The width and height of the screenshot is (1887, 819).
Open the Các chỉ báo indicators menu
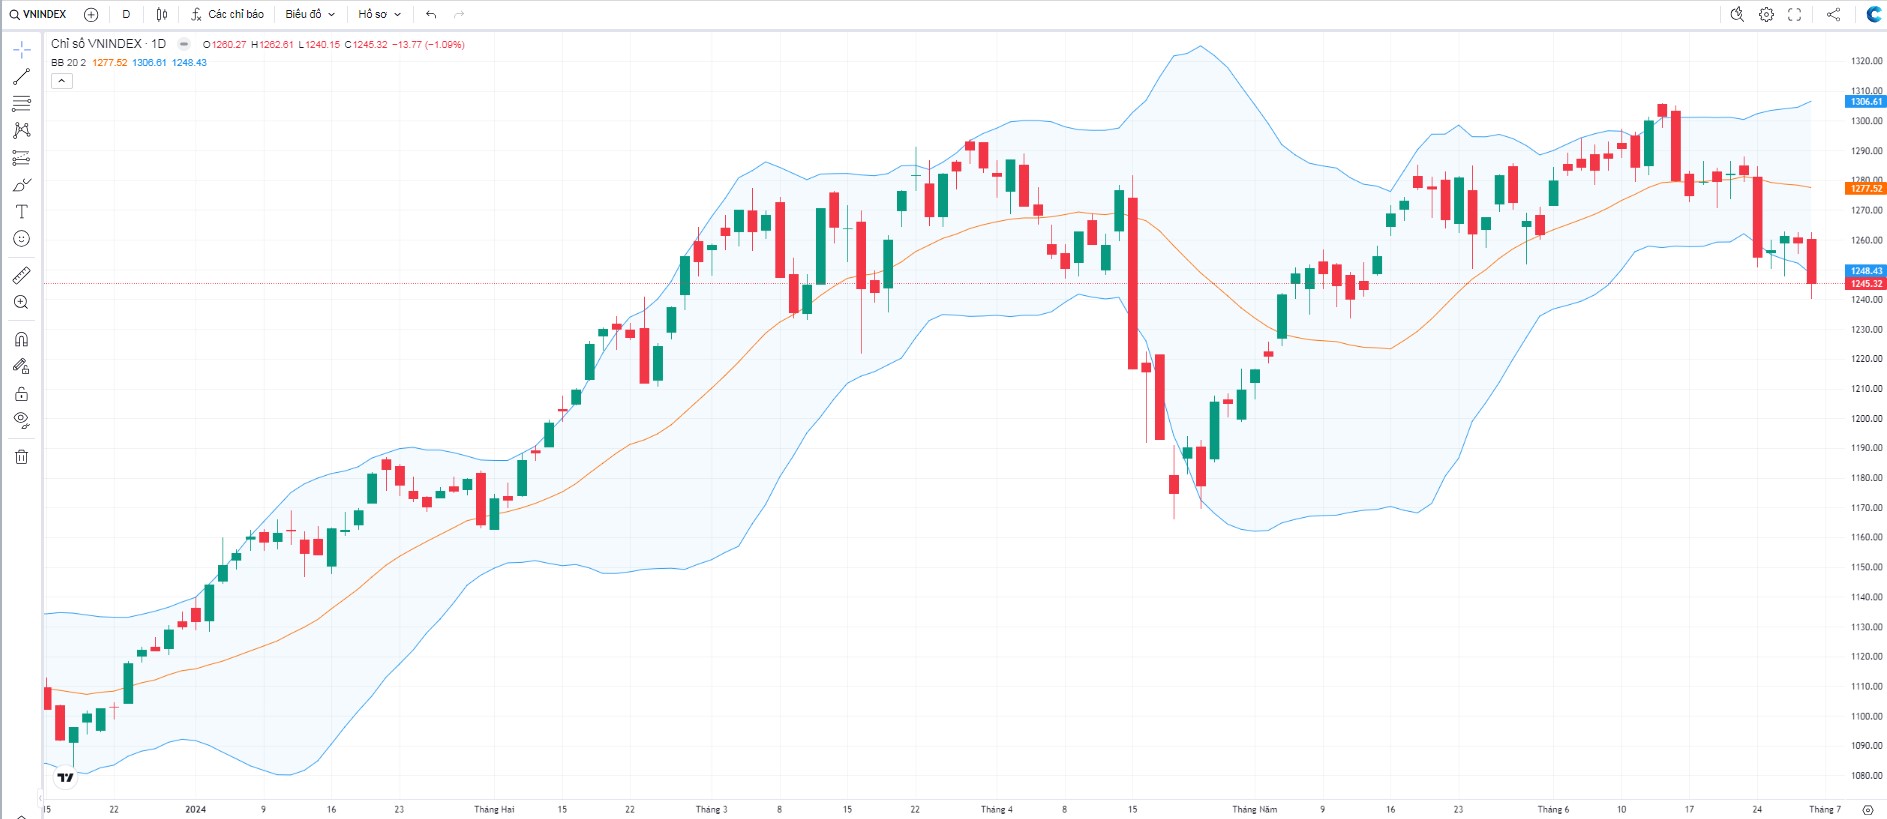(x=228, y=14)
